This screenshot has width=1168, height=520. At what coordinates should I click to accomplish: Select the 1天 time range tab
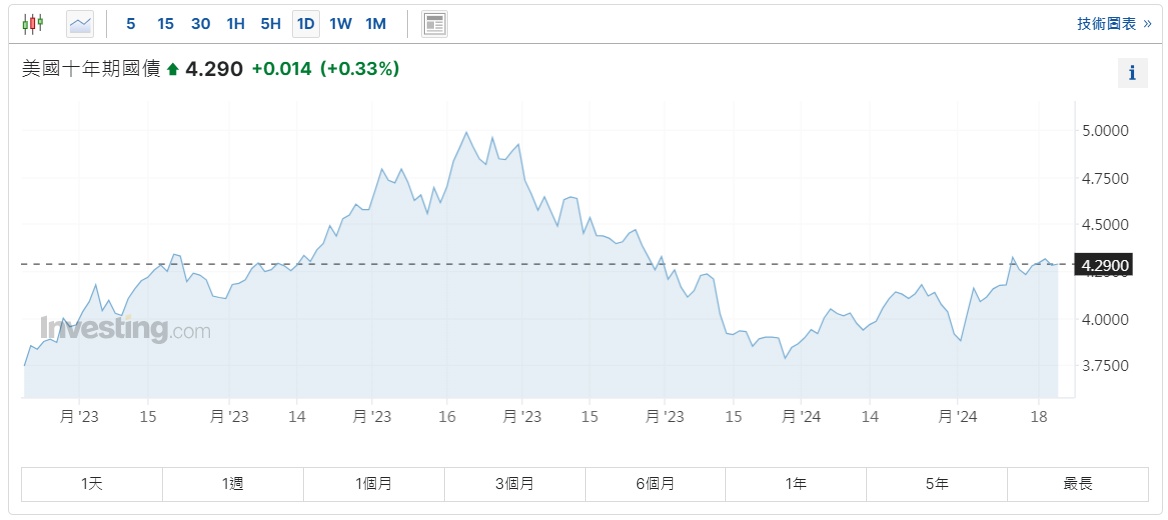click(92, 484)
